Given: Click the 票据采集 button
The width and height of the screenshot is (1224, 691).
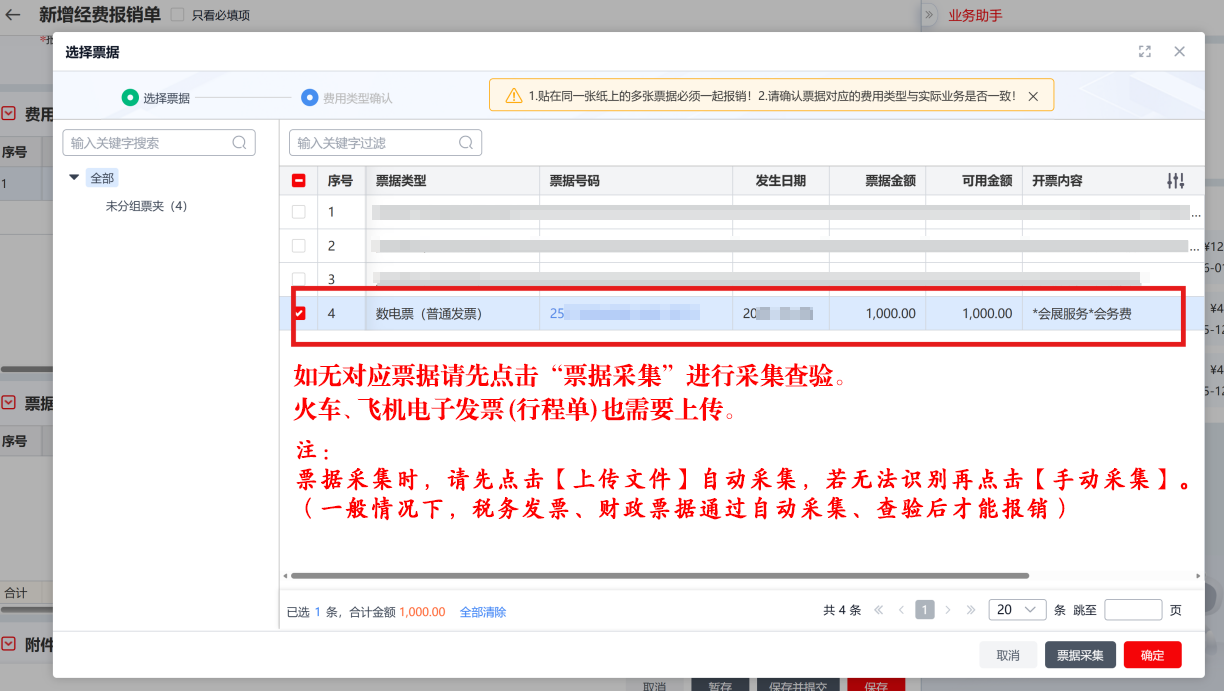Looking at the screenshot, I should coord(1080,655).
